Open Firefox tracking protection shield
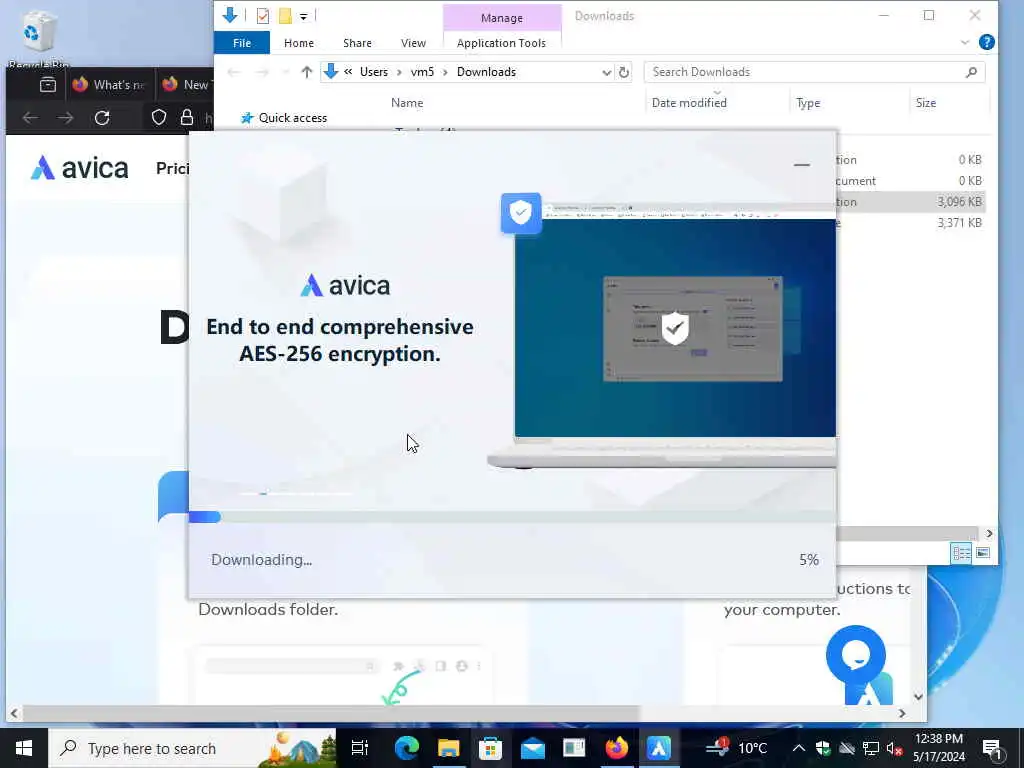Screen dimensions: 1024x768 [159, 118]
